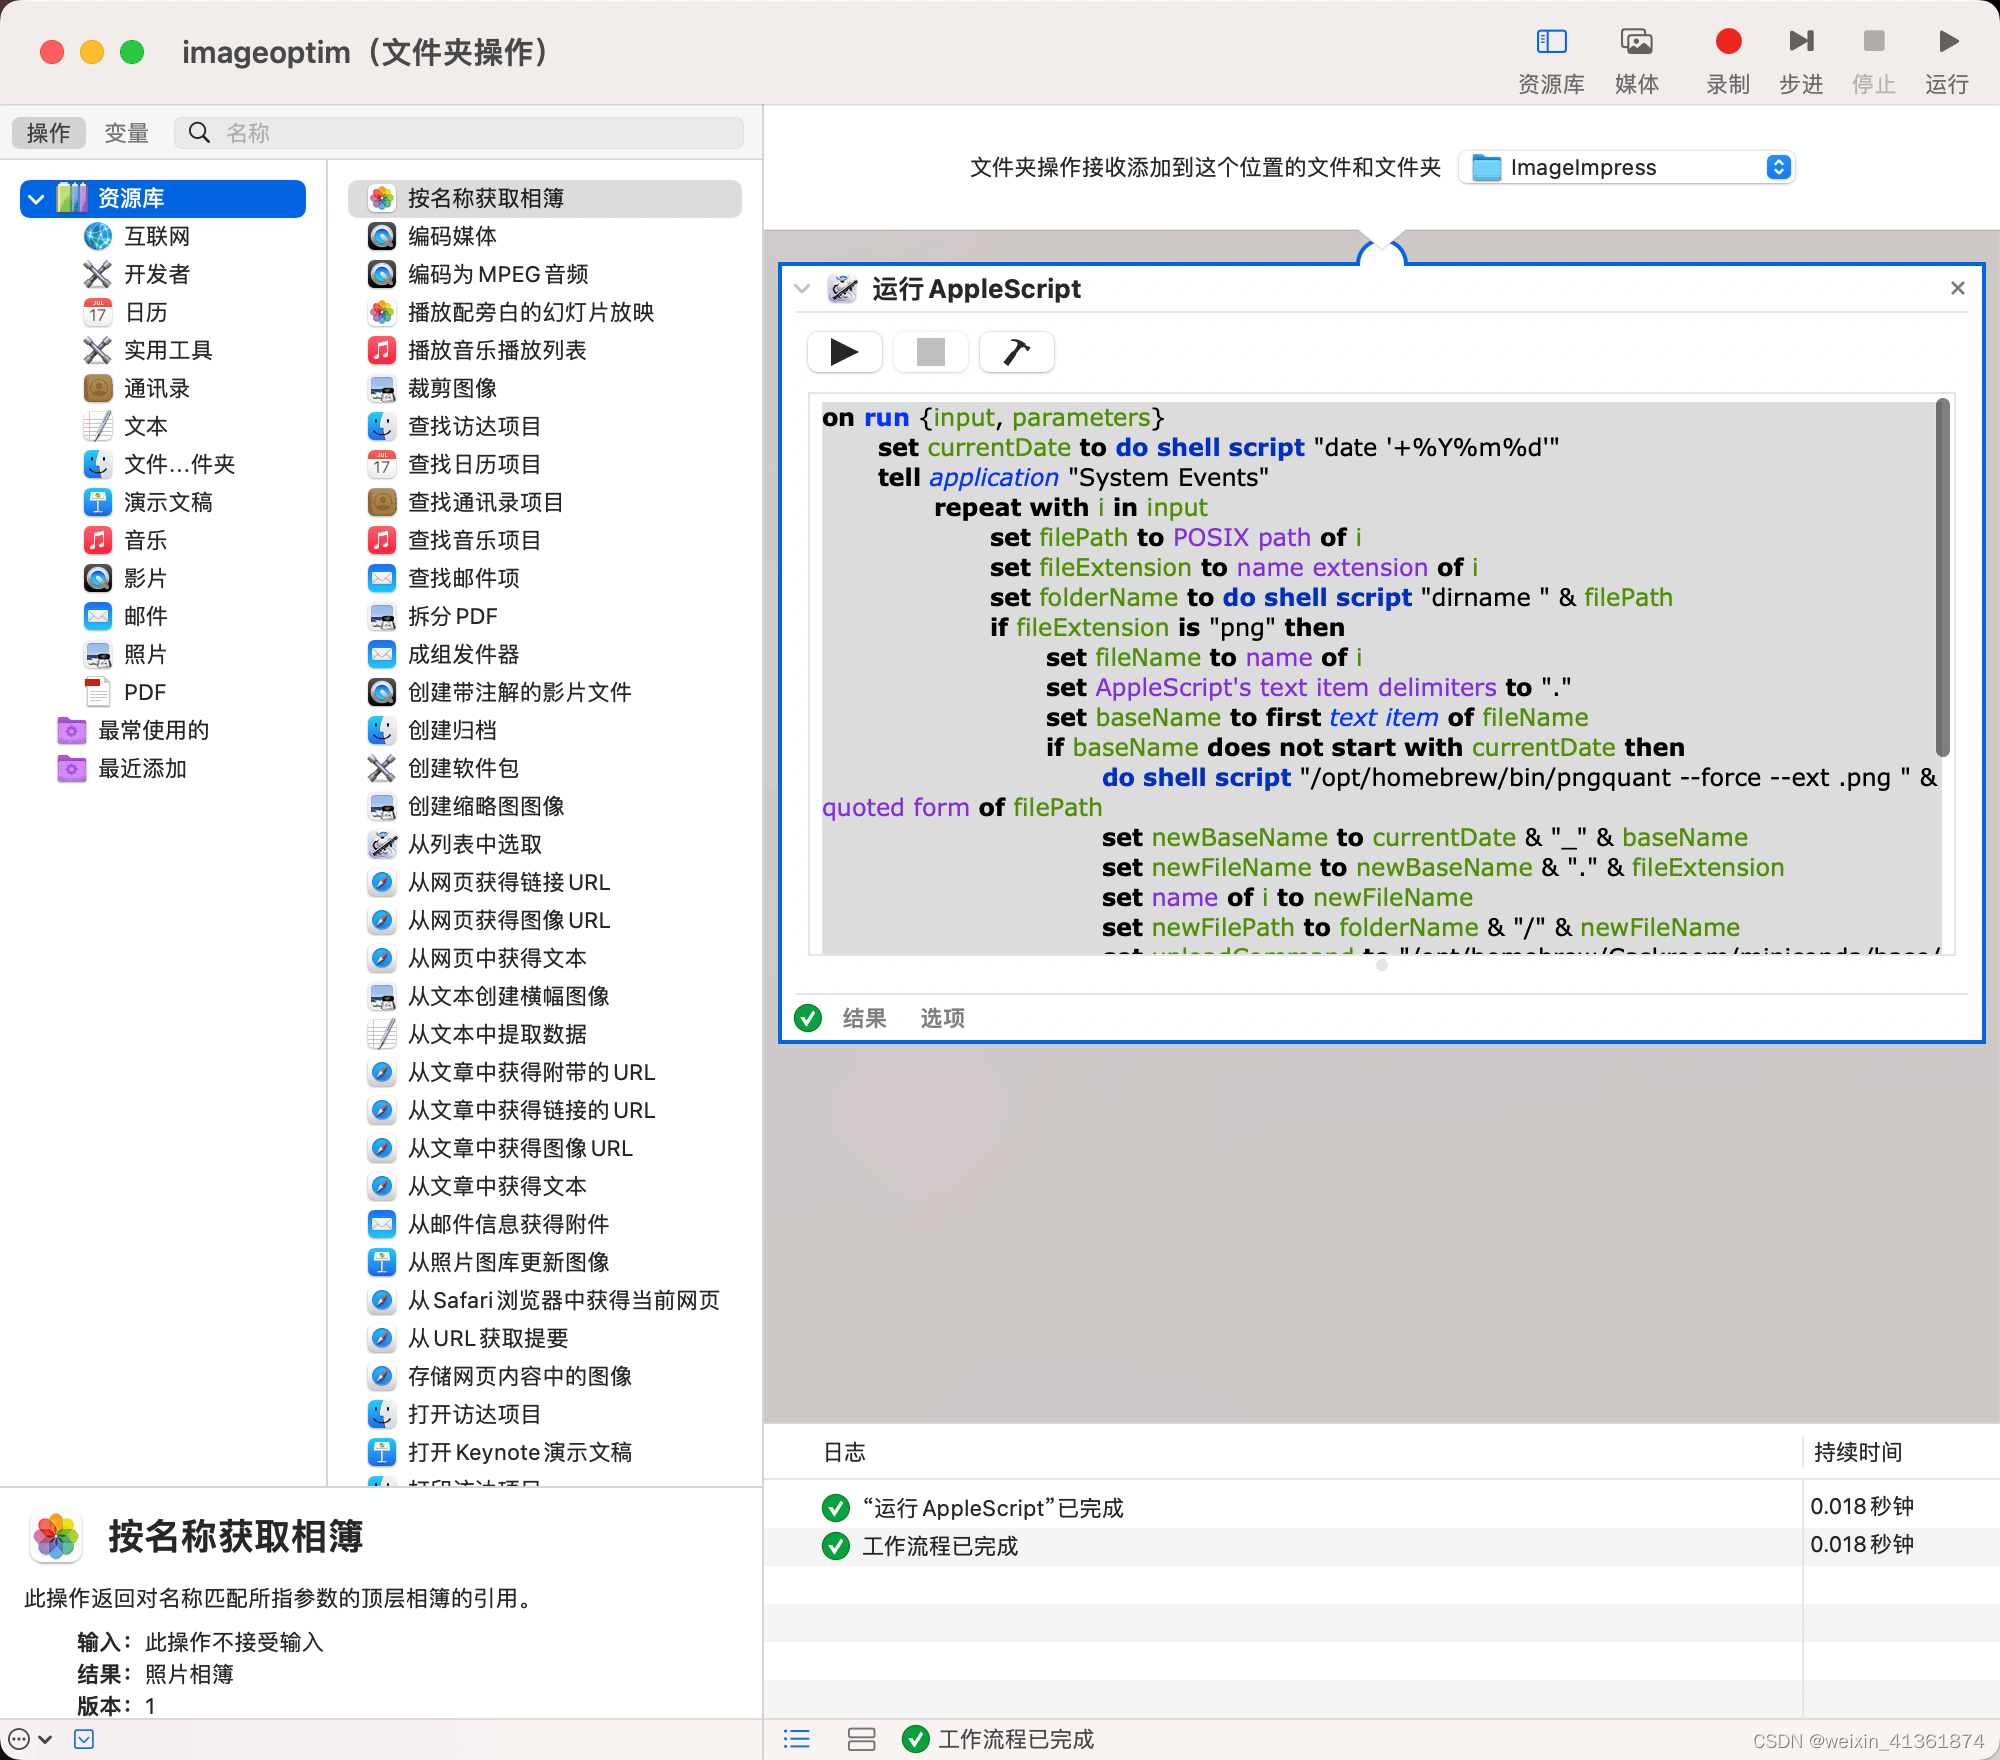The height and width of the screenshot is (1760, 2000).
Task: Collapse the Run AppleScript action chevron
Action: tap(802, 289)
